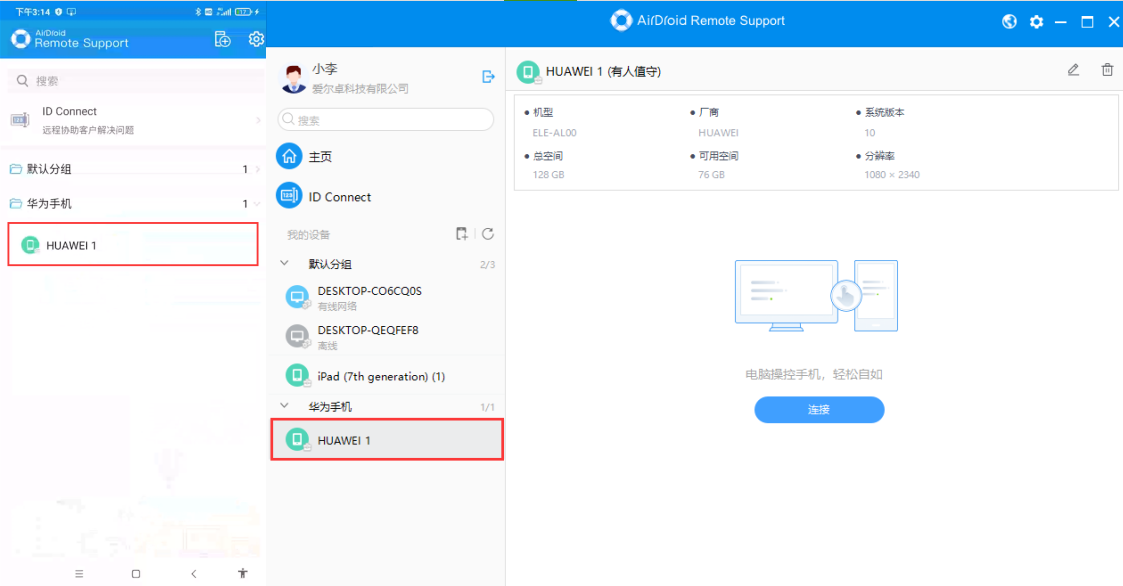This screenshot has height=586, width=1123.
Task: Click the edit pencil for HUAWEI 1 details
Action: [1073, 69]
